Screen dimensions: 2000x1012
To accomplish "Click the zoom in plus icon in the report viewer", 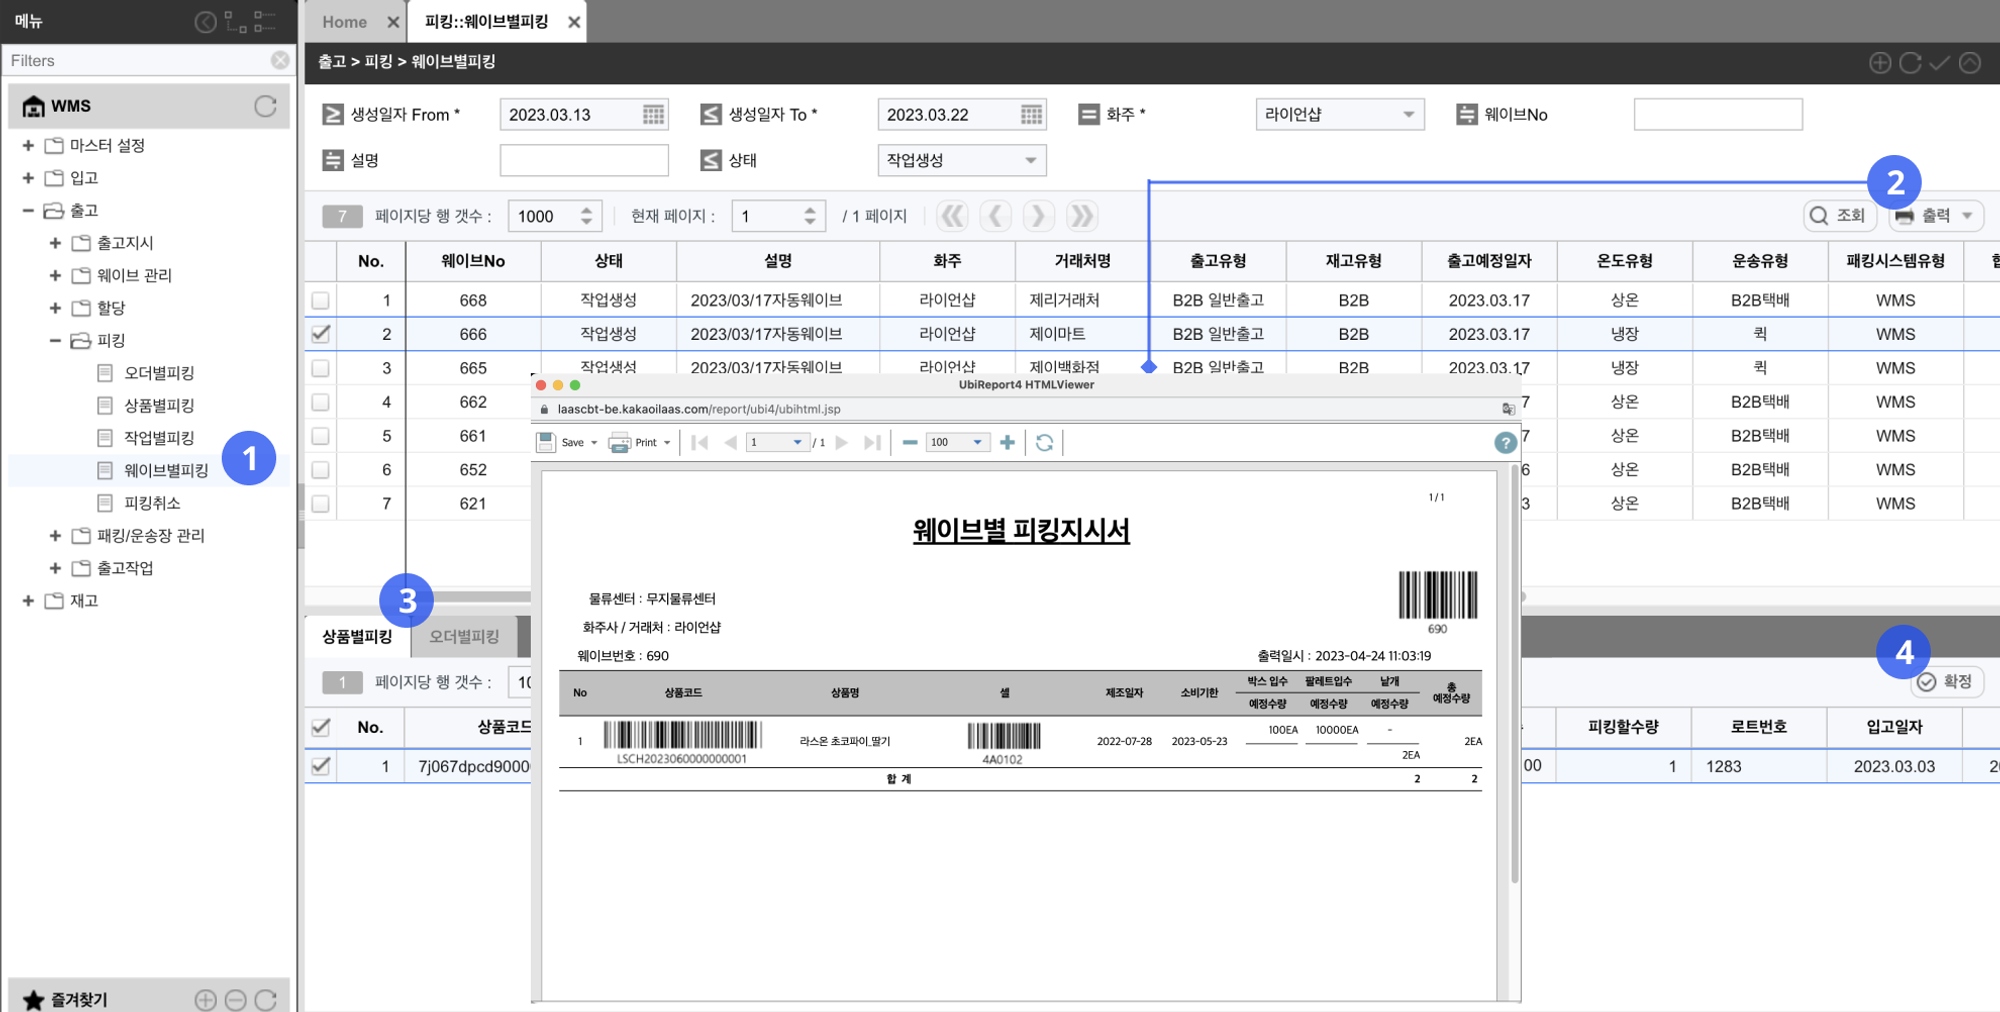I will (x=1007, y=443).
